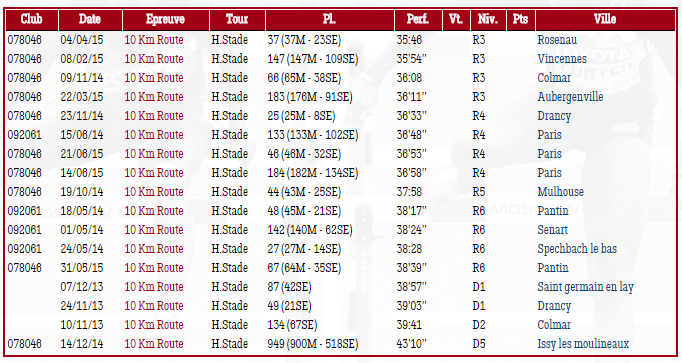Viewport: 682px width, 363px height.
Task: Open the Mulhouse city link
Action: (x=561, y=192)
